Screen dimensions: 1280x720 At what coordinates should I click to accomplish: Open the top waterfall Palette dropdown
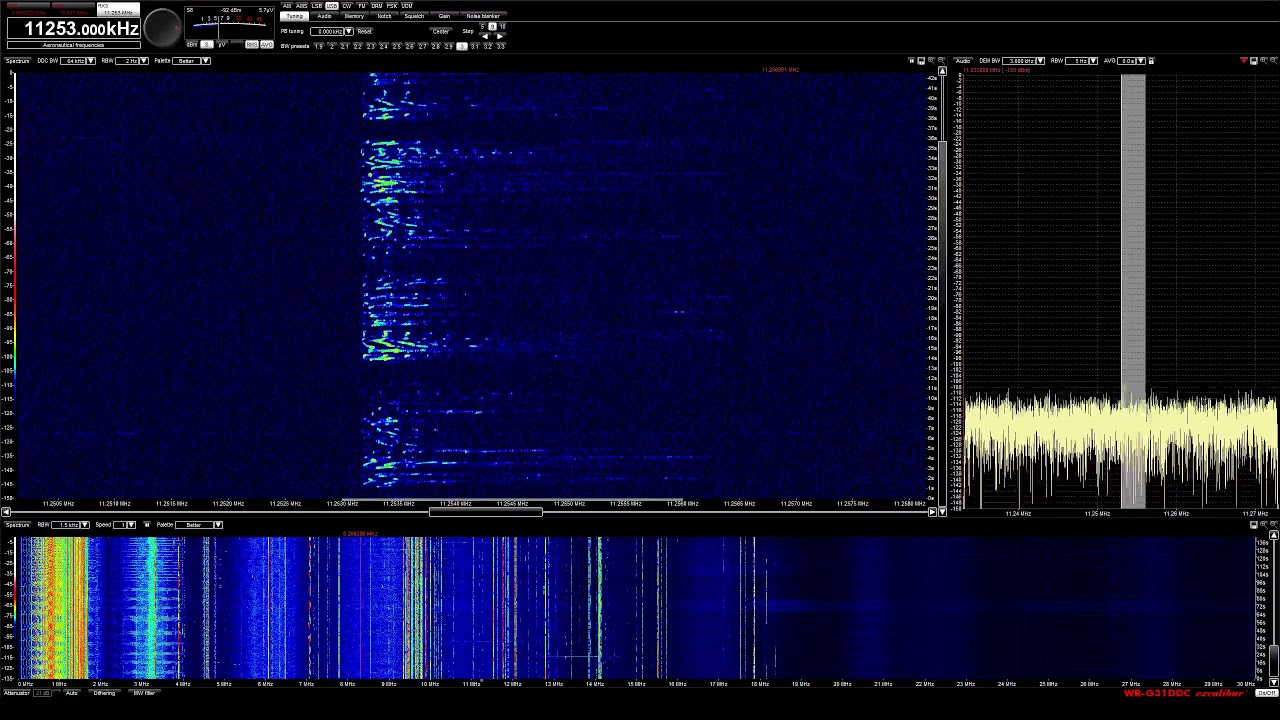coord(206,61)
